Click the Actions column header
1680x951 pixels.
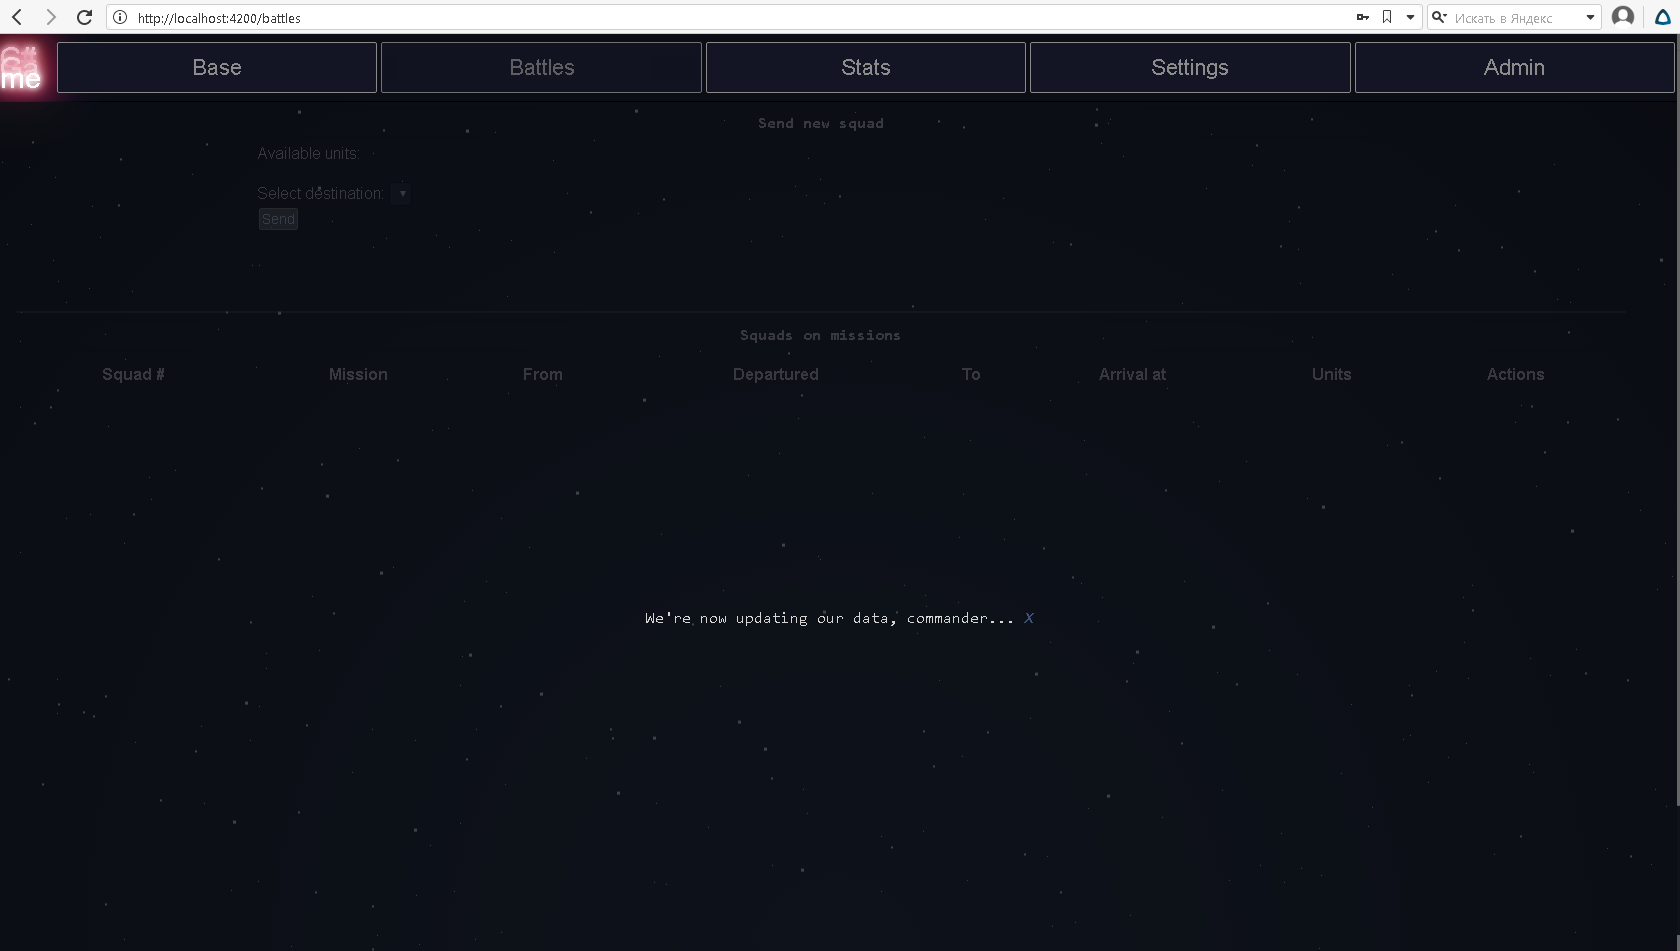(1515, 374)
